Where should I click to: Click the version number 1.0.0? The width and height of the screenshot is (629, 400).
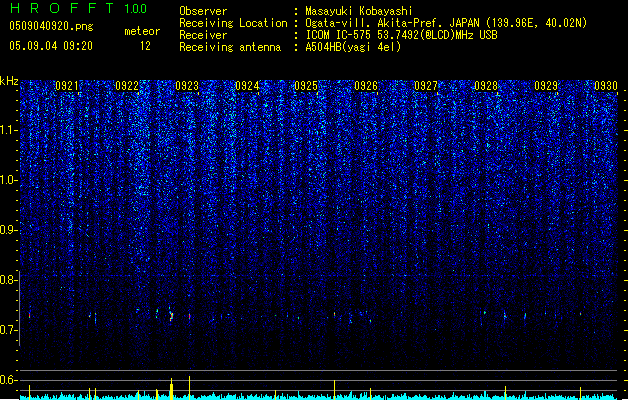tap(135, 9)
